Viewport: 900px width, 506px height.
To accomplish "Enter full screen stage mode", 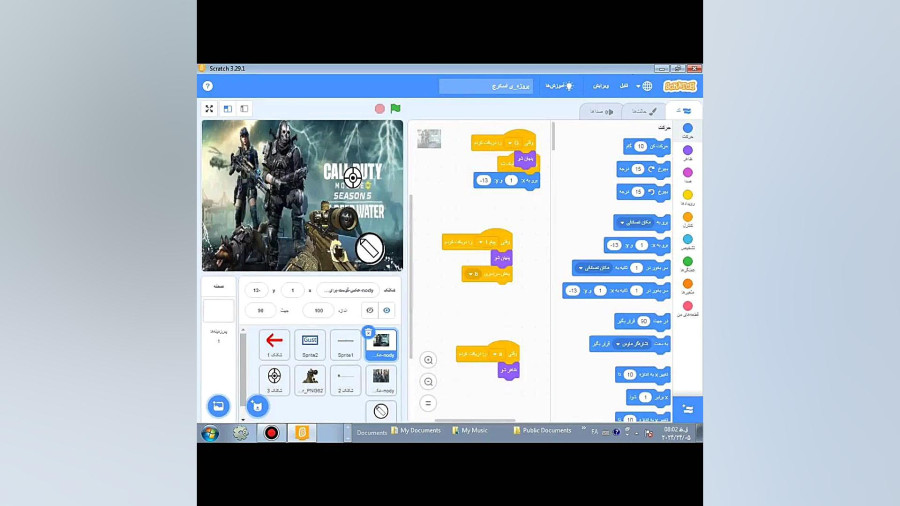I will [210, 108].
